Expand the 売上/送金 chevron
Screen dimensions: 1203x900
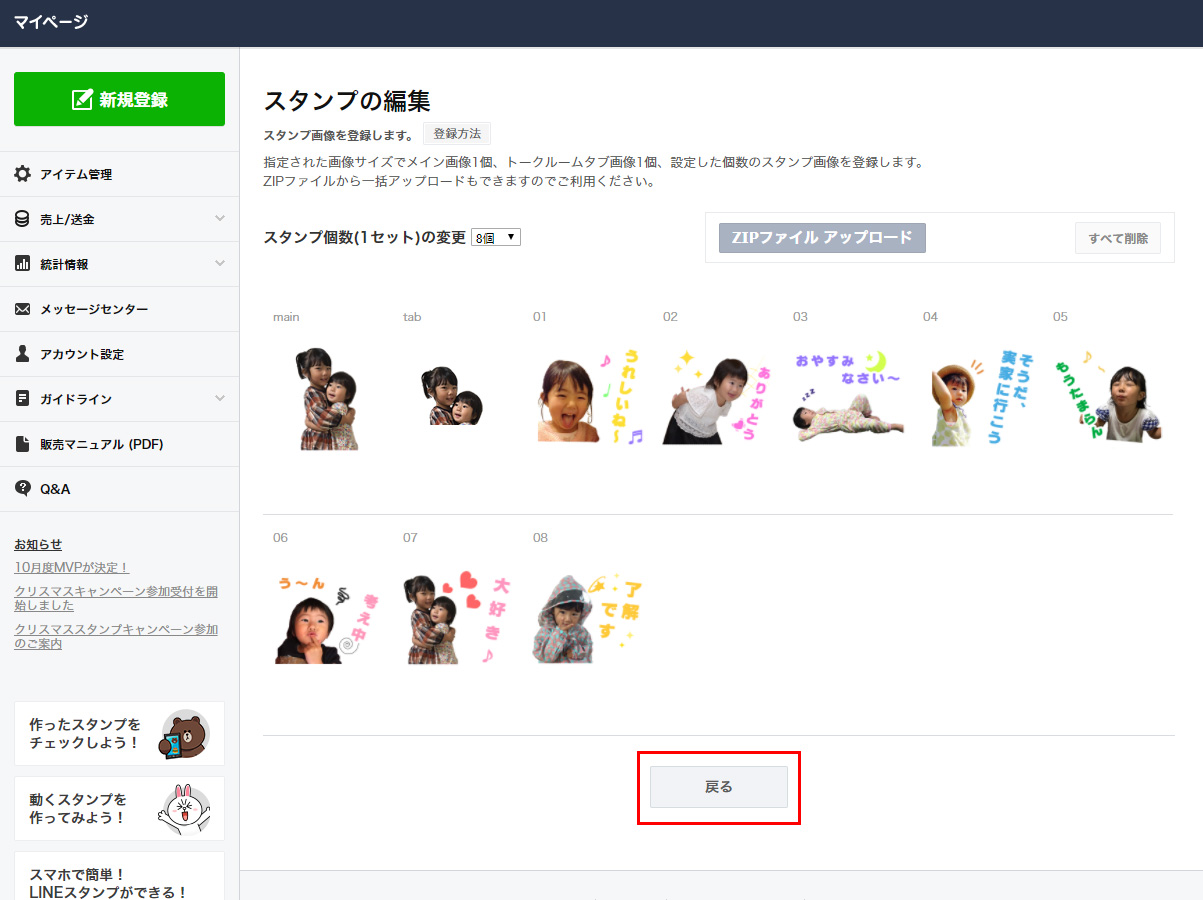[220, 219]
